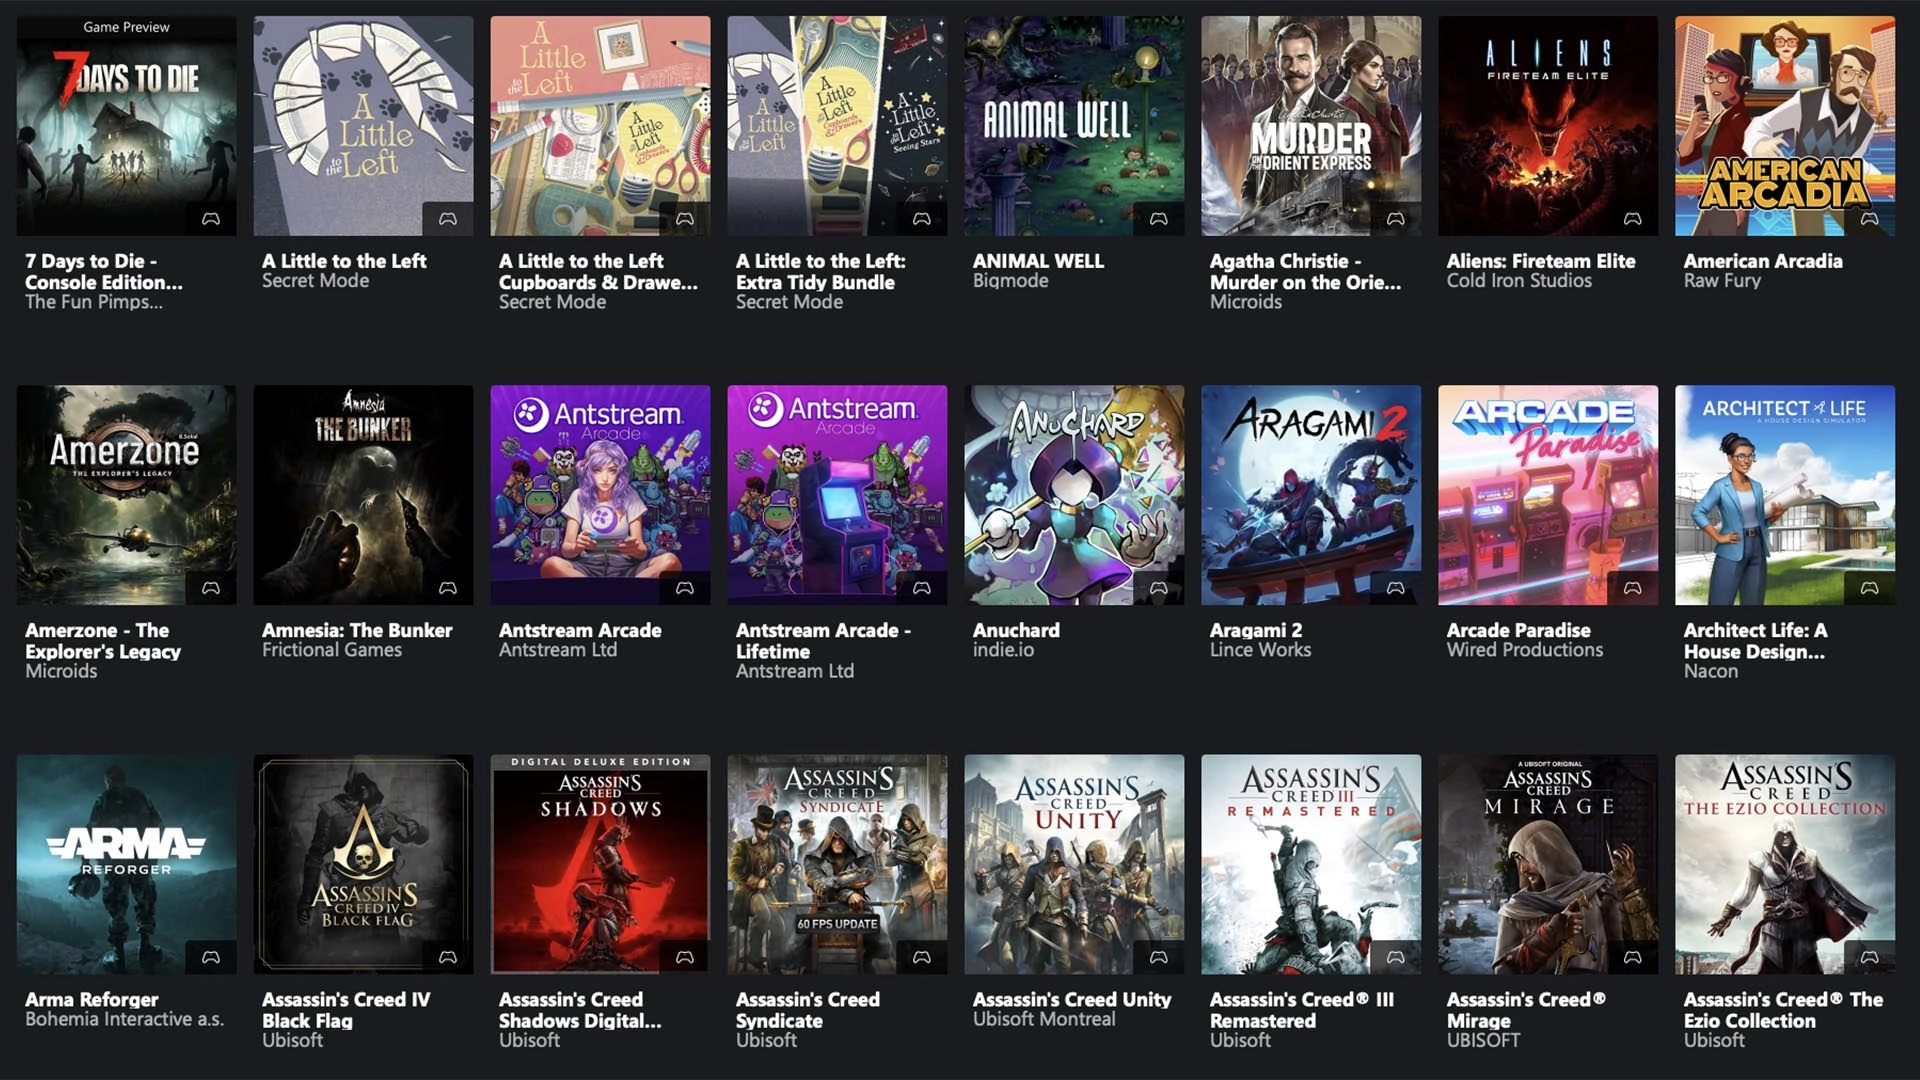The width and height of the screenshot is (1920, 1080).
Task: Click controller icon on Antstream Arcade Lifetime cover
Action: (x=922, y=588)
